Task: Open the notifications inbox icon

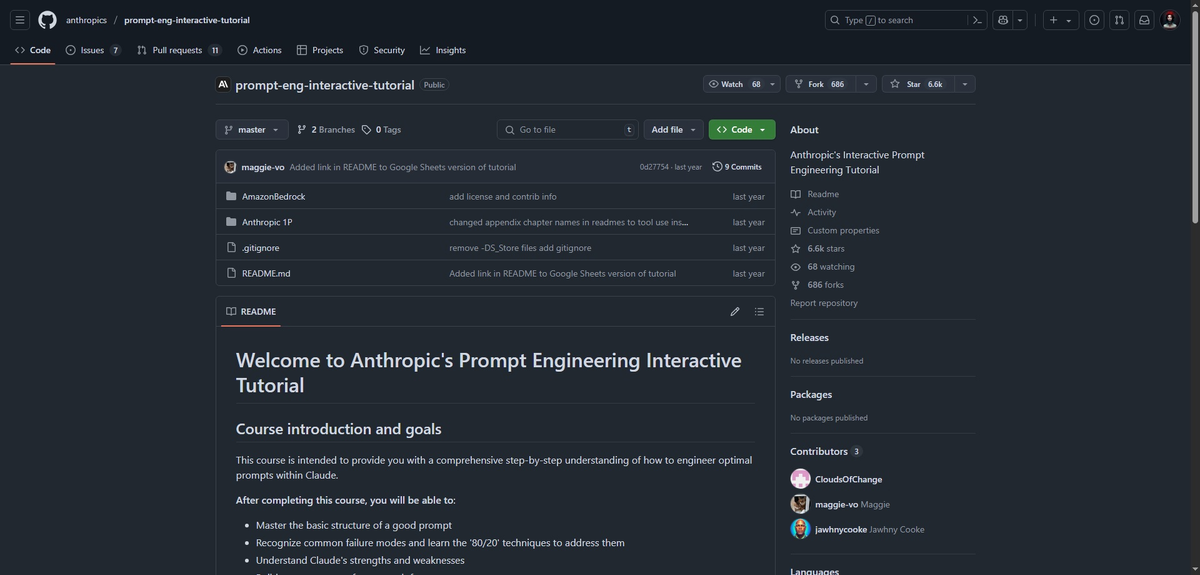Action: click(x=1144, y=20)
